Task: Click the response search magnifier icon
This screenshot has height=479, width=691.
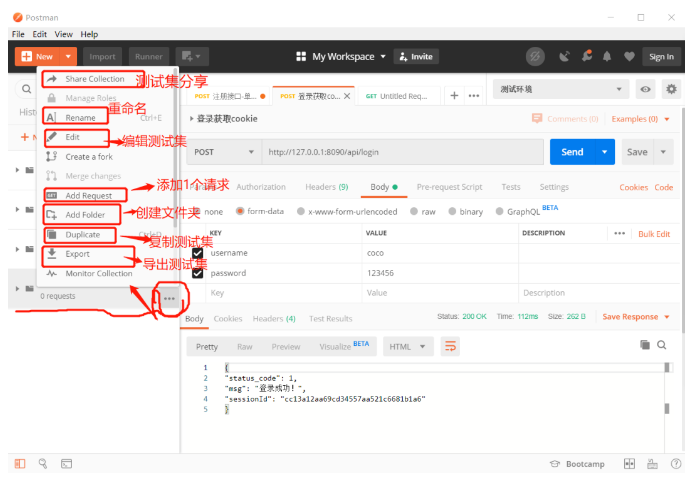Action: [661, 345]
